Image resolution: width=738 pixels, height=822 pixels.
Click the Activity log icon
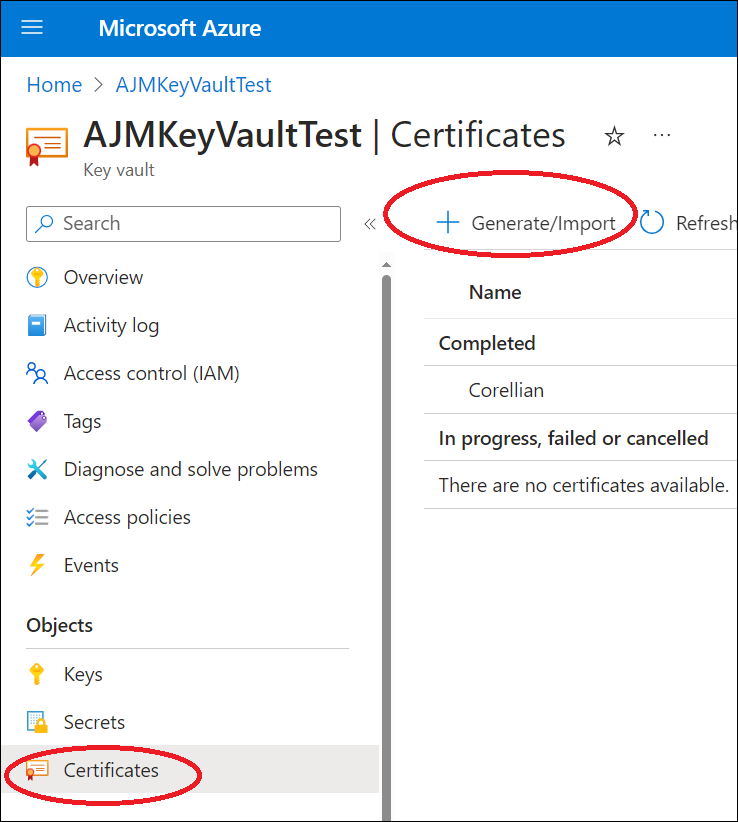click(x=37, y=325)
